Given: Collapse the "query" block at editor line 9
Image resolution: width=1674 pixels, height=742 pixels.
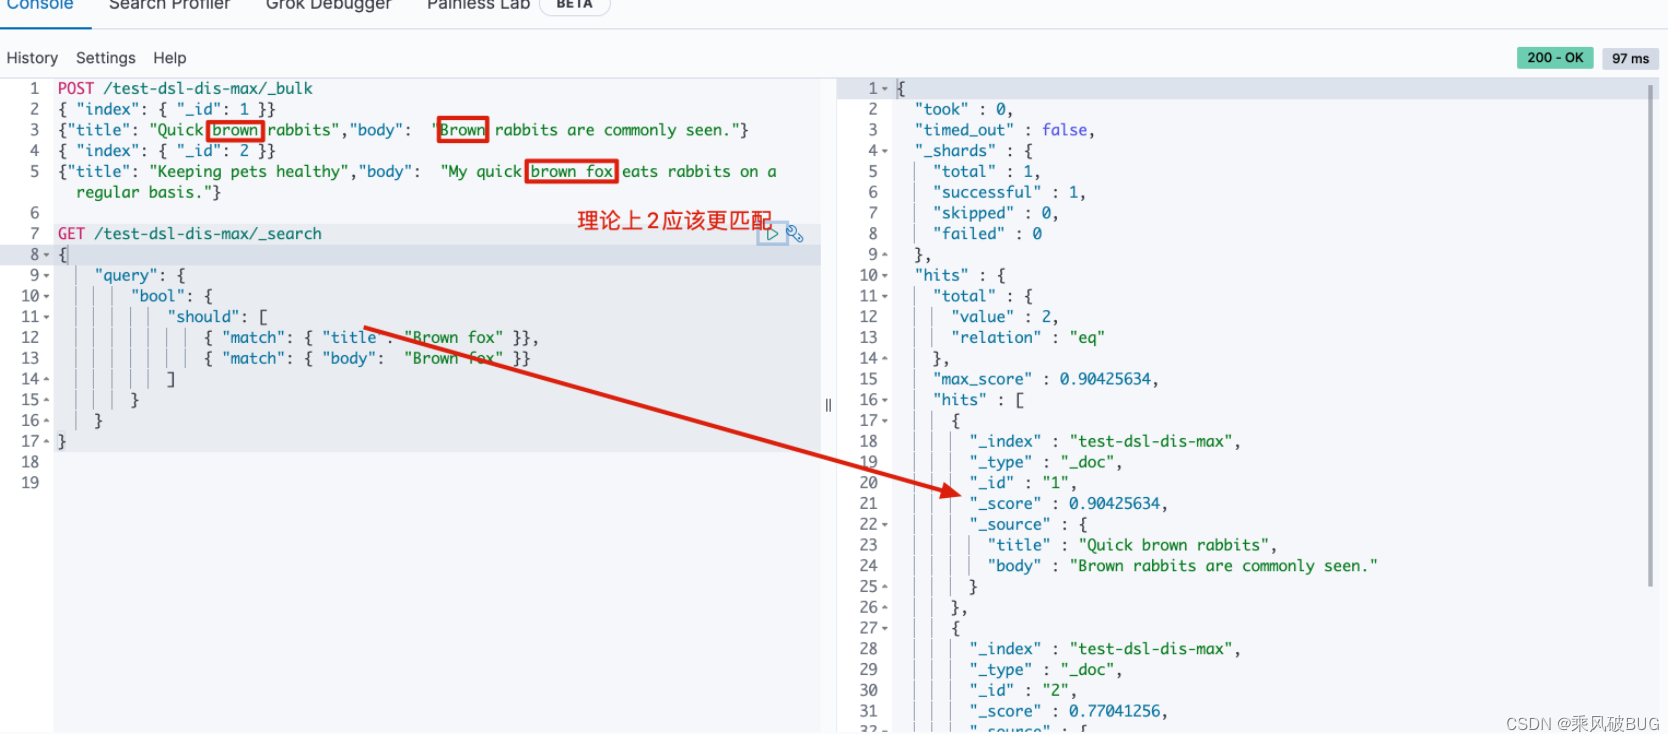Looking at the screenshot, I should (46, 276).
